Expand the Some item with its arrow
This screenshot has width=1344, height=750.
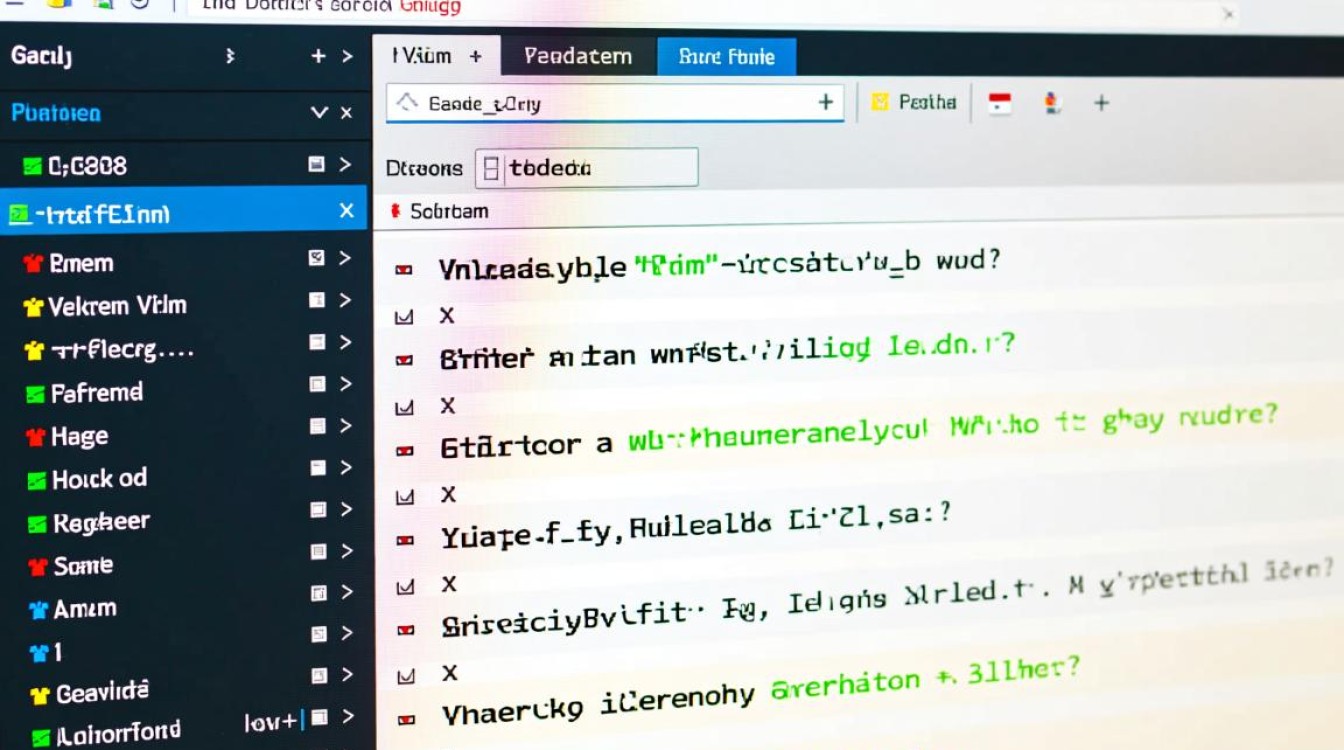pos(346,551)
